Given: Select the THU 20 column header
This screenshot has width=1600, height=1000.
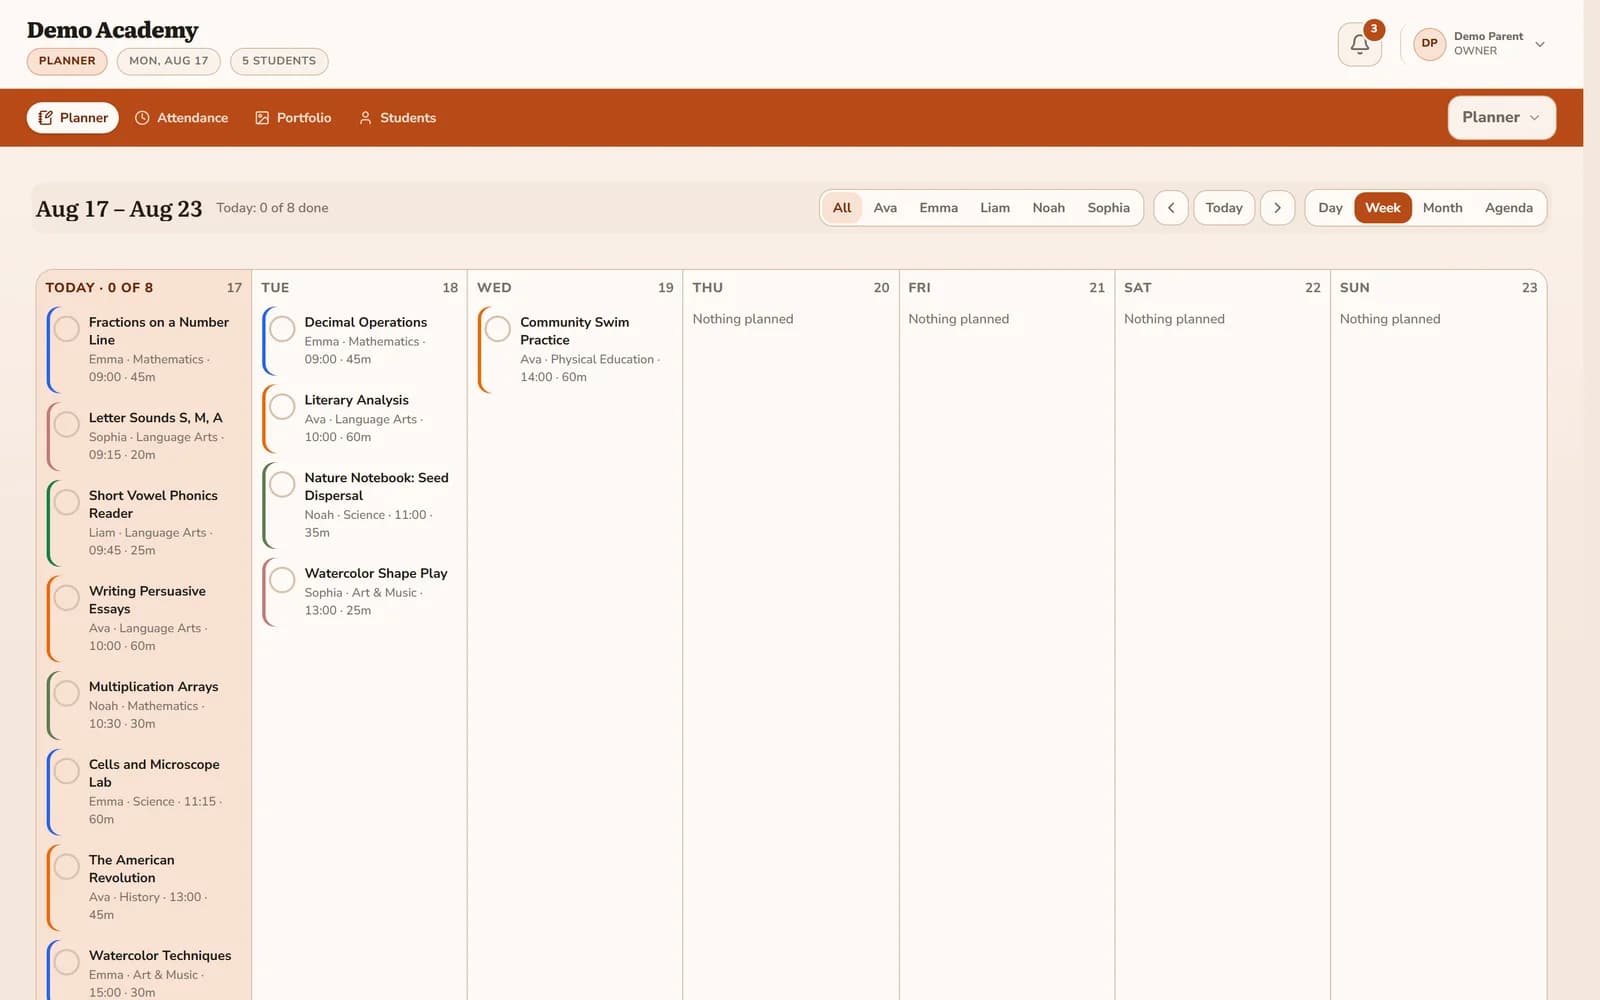Looking at the screenshot, I should (790, 288).
